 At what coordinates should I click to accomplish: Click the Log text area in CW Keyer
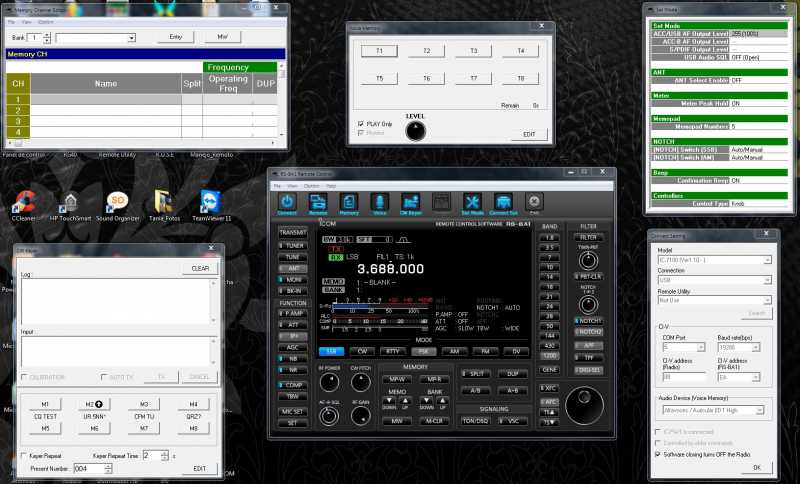pos(119,301)
